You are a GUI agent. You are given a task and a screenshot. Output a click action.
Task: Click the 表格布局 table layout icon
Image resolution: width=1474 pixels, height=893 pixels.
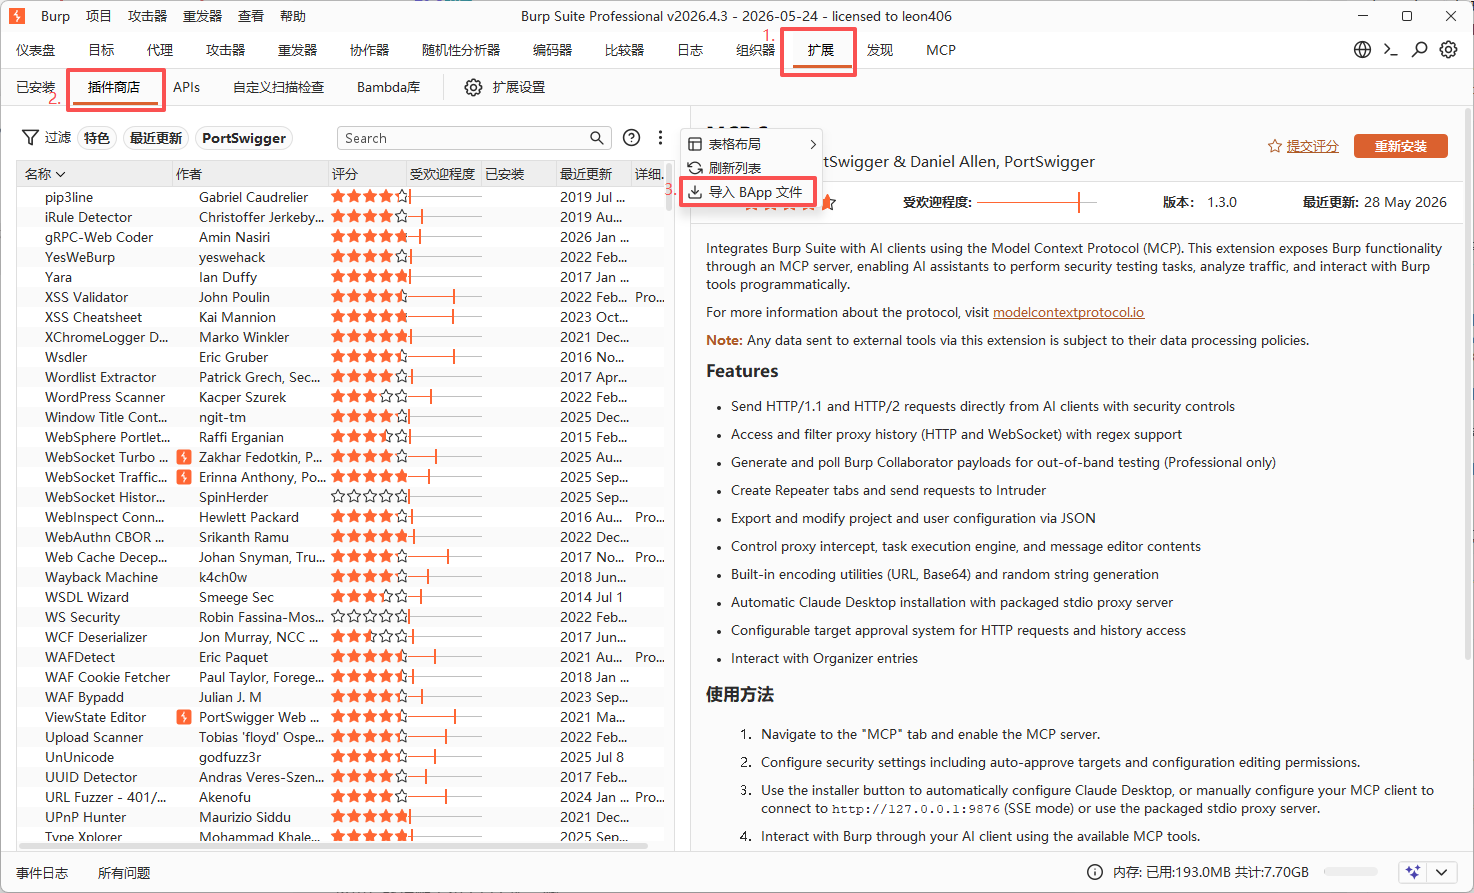[695, 144]
